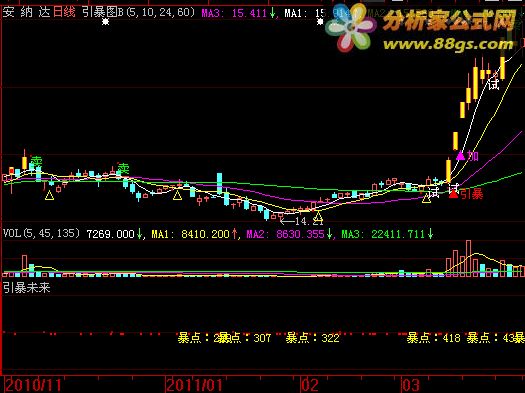
Task: Click the large cyan candle in January 2011
Action: click(x=220, y=183)
